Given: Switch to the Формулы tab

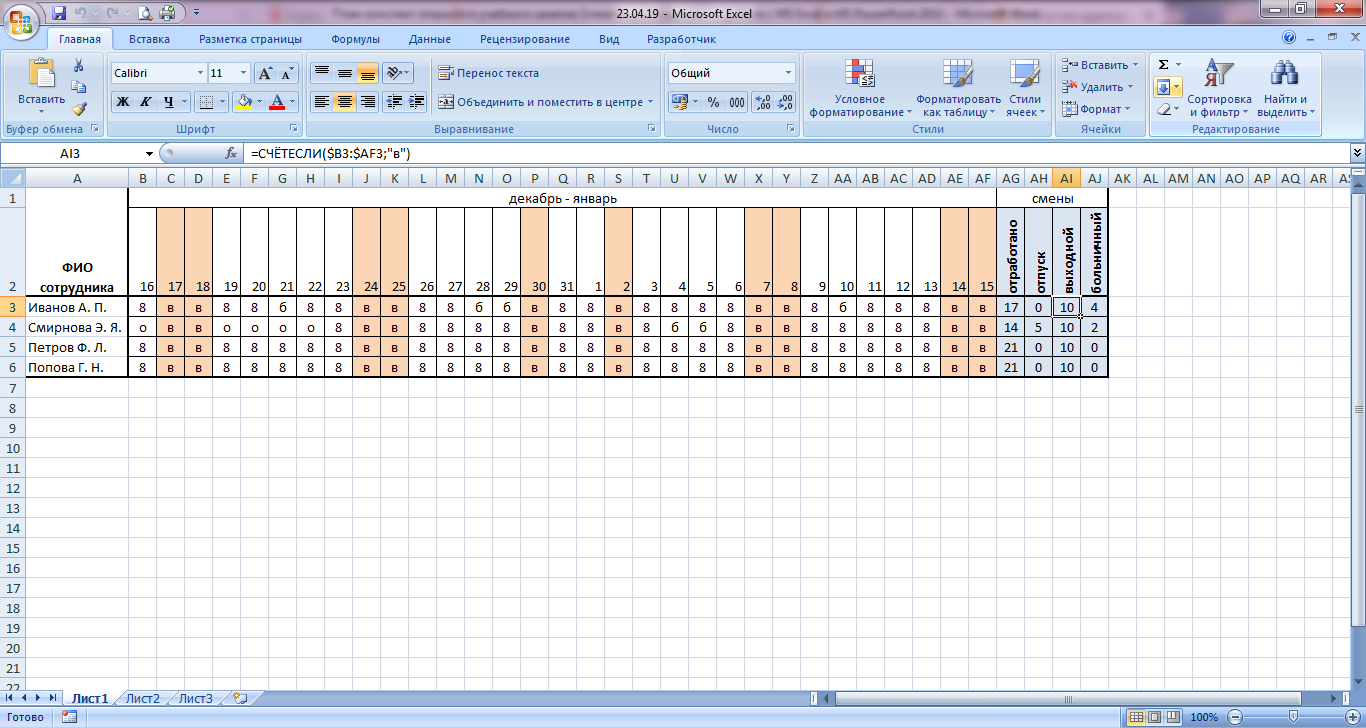Looking at the screenshot, I should point(355,39).
